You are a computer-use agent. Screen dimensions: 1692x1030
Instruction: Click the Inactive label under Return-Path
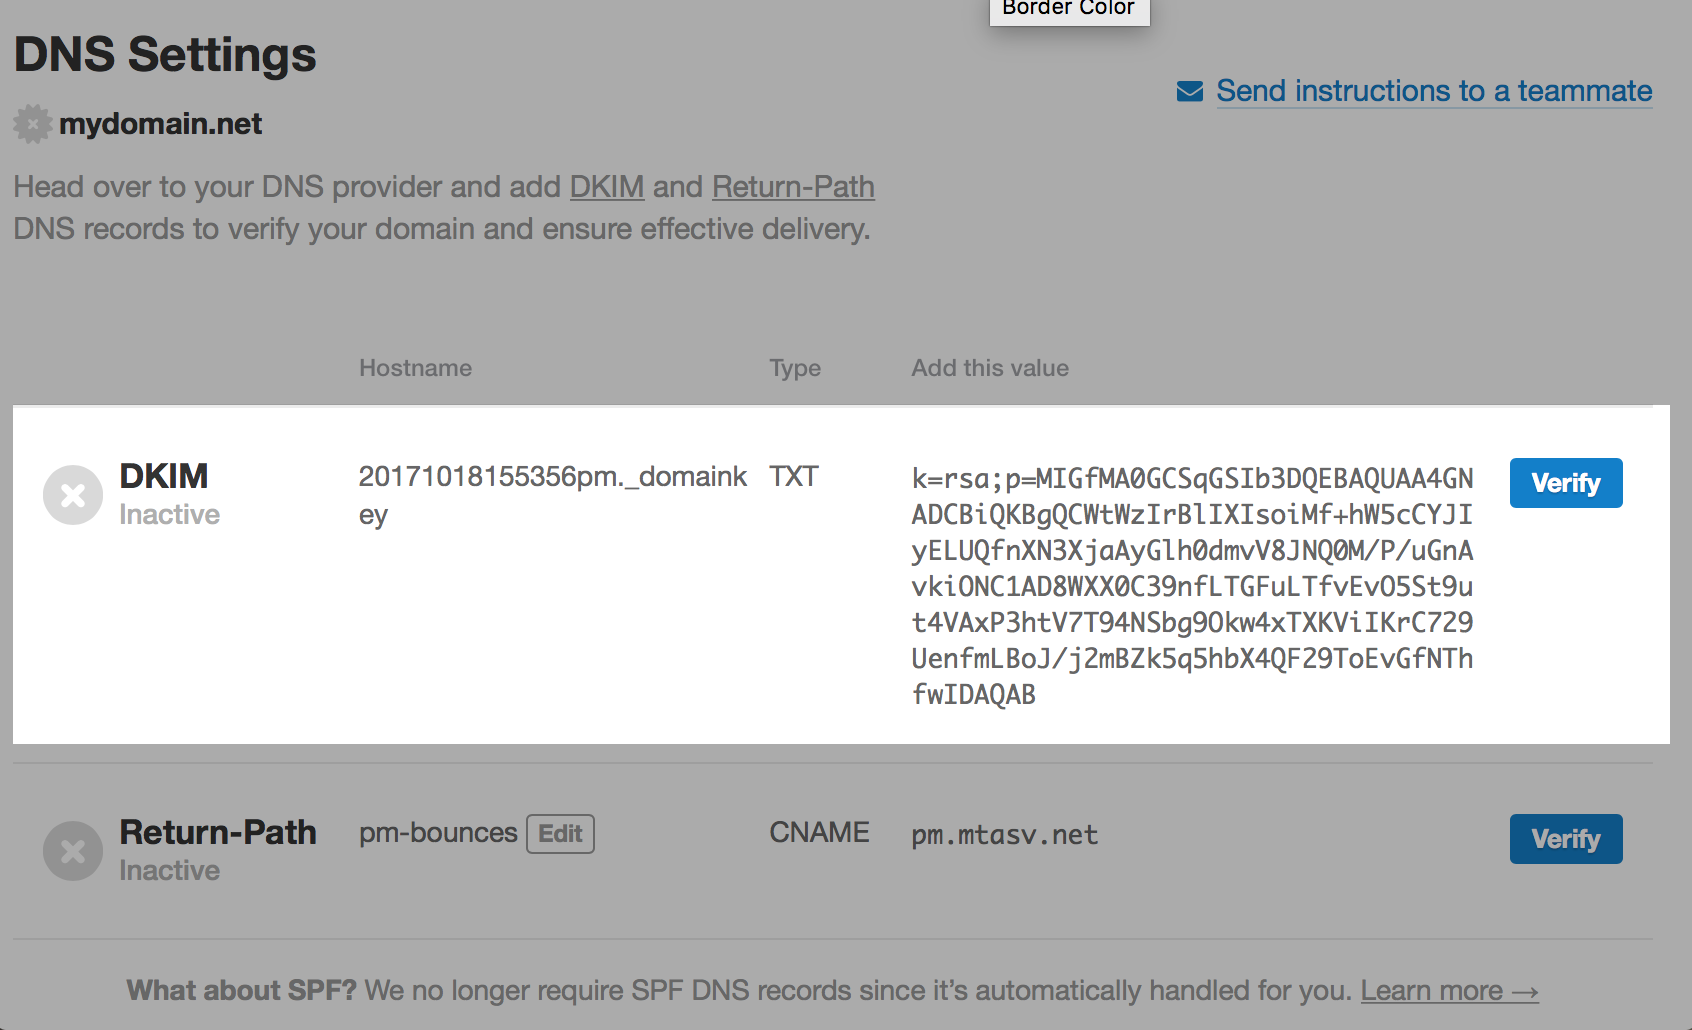coord(168,870)
